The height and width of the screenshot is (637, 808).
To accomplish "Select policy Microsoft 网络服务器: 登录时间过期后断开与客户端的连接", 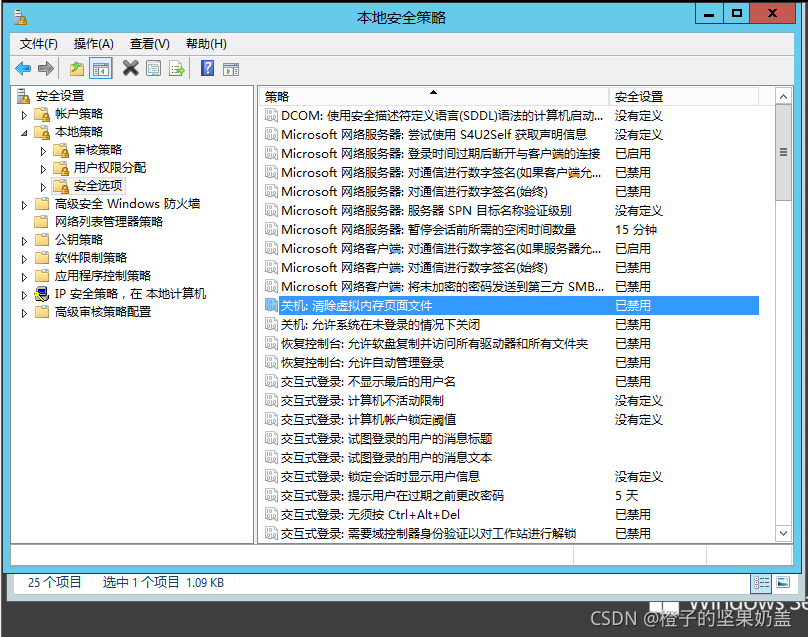I will [441, 154].
